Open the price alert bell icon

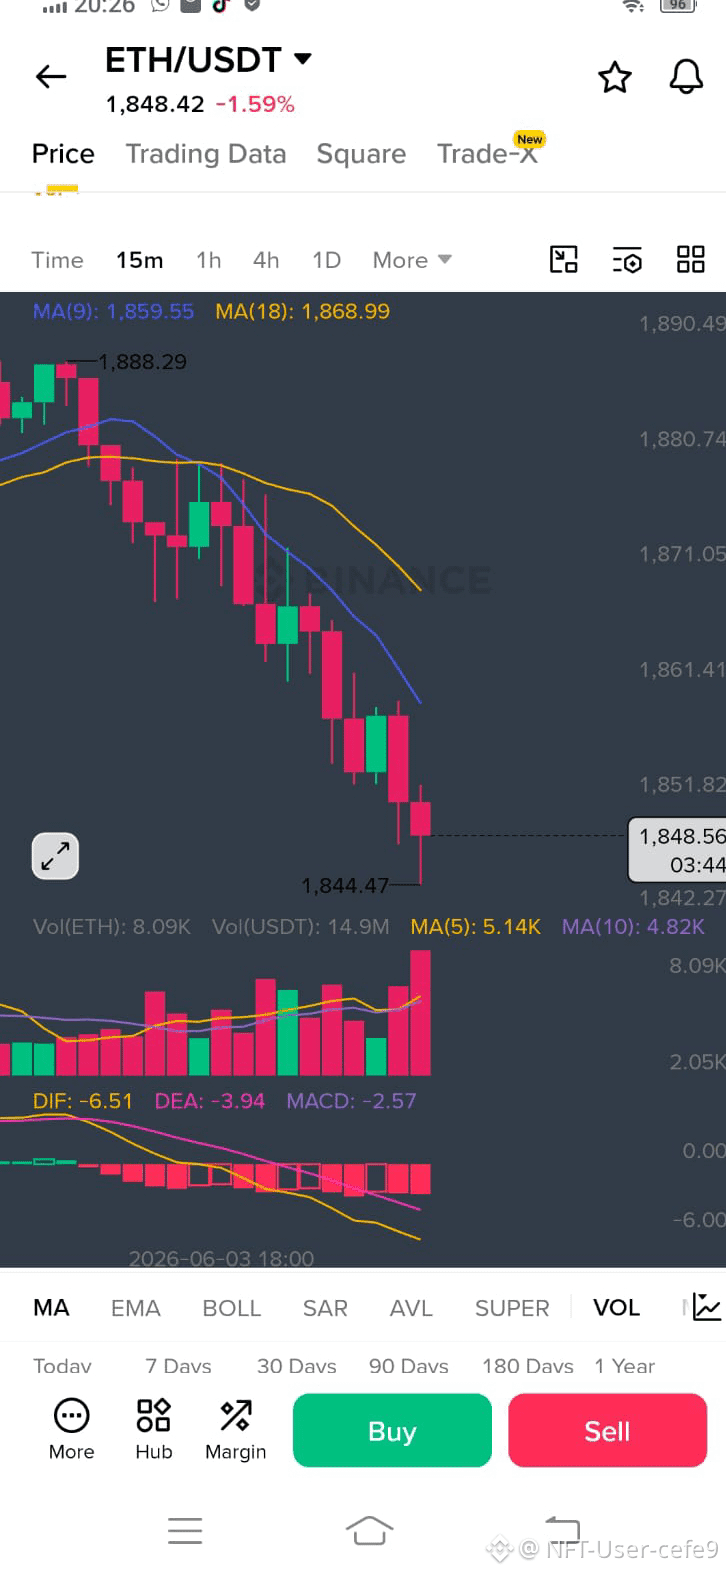tap(686, 77)
